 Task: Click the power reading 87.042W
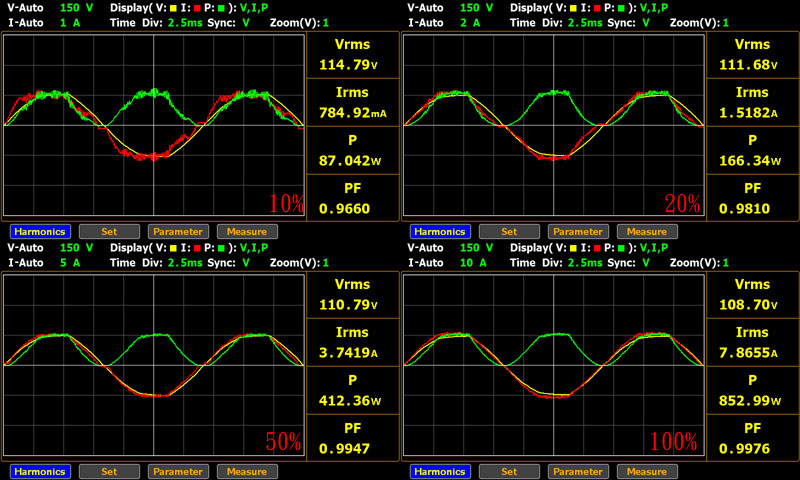(350, 161)
